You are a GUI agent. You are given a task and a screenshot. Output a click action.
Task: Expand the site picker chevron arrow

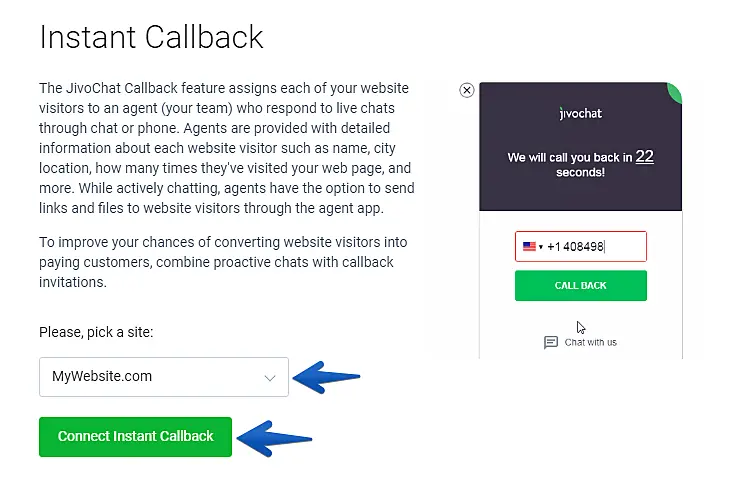pyautogui.click(x=269, y=378)
